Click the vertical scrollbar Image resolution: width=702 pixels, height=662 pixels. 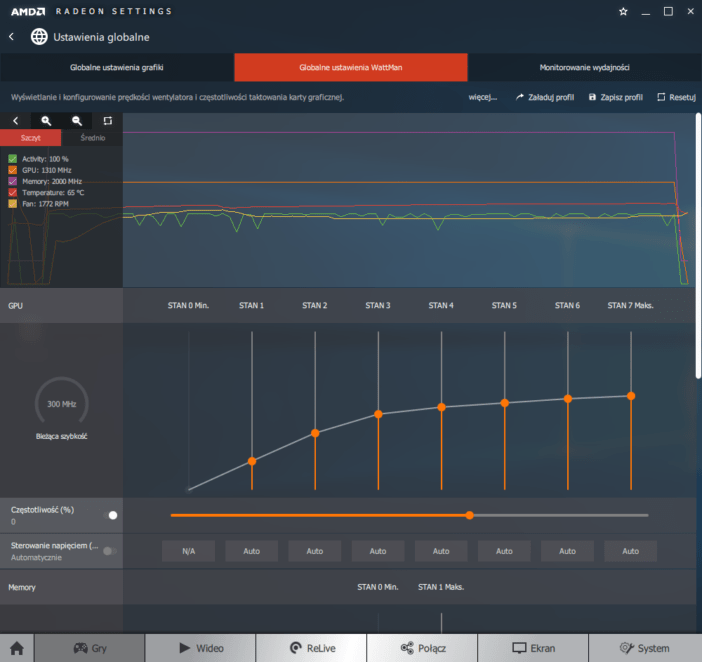698,246
